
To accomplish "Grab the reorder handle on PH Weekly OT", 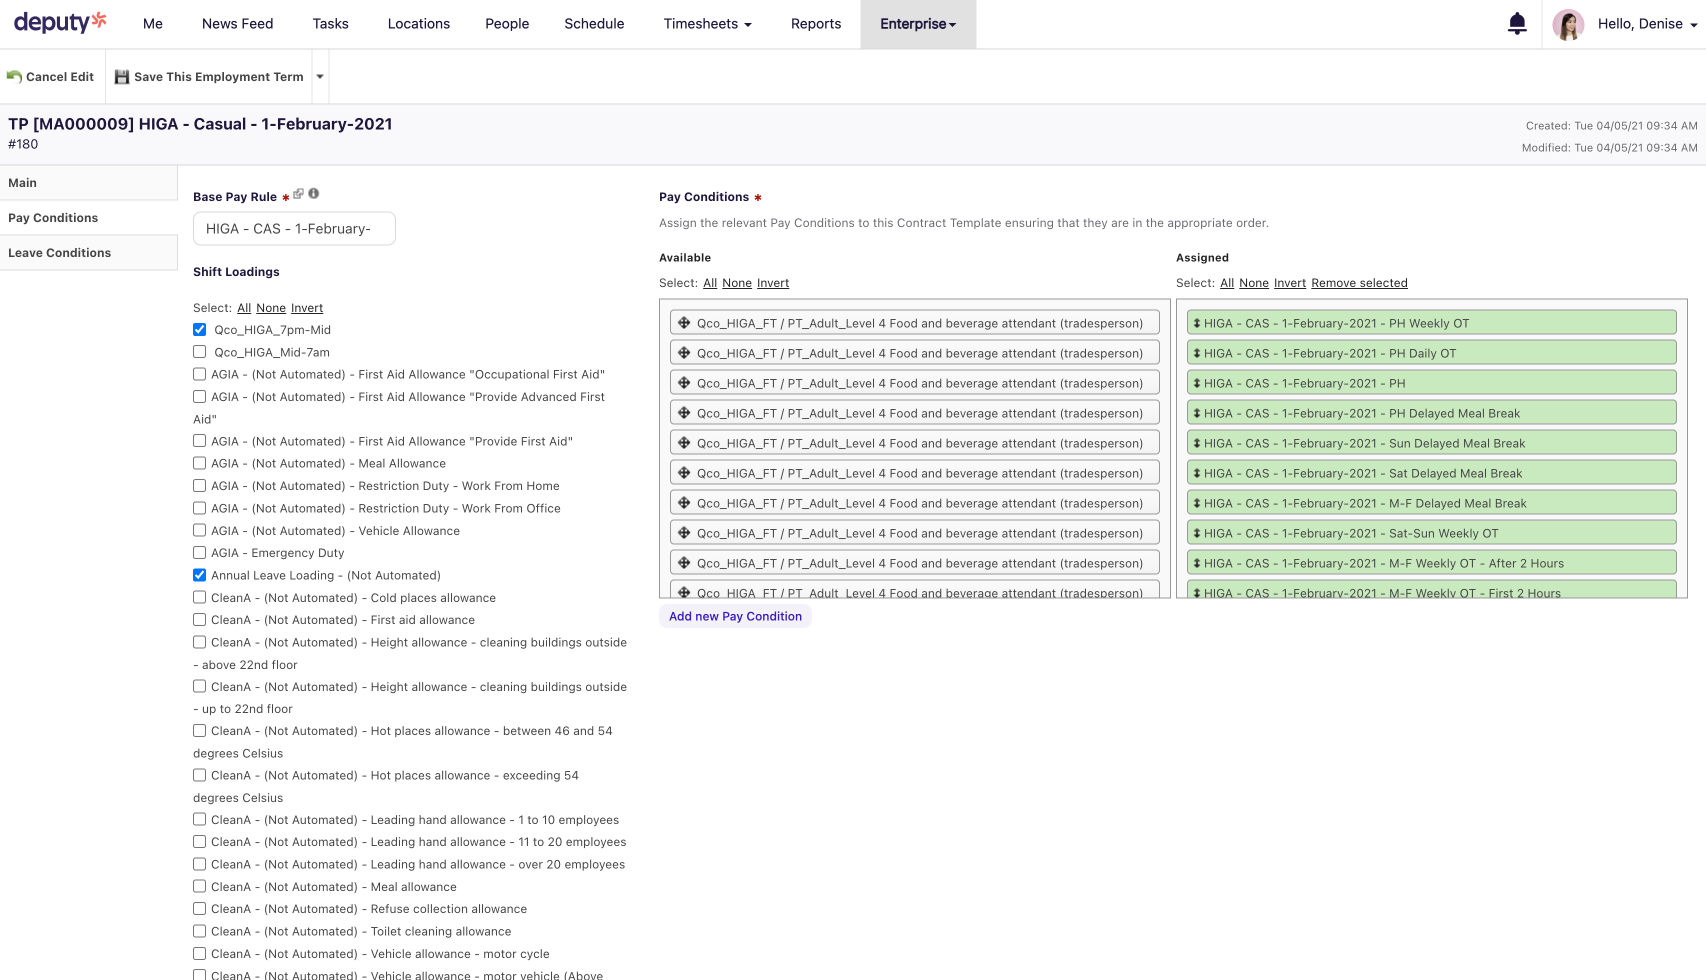I will point(1196,323).
